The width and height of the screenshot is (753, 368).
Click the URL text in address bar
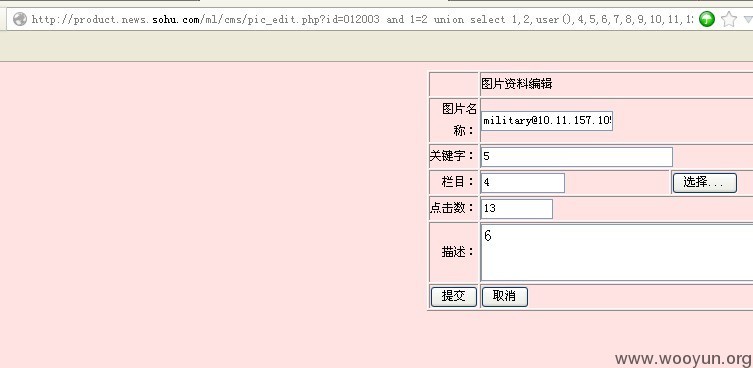click(x=363, y=20)
